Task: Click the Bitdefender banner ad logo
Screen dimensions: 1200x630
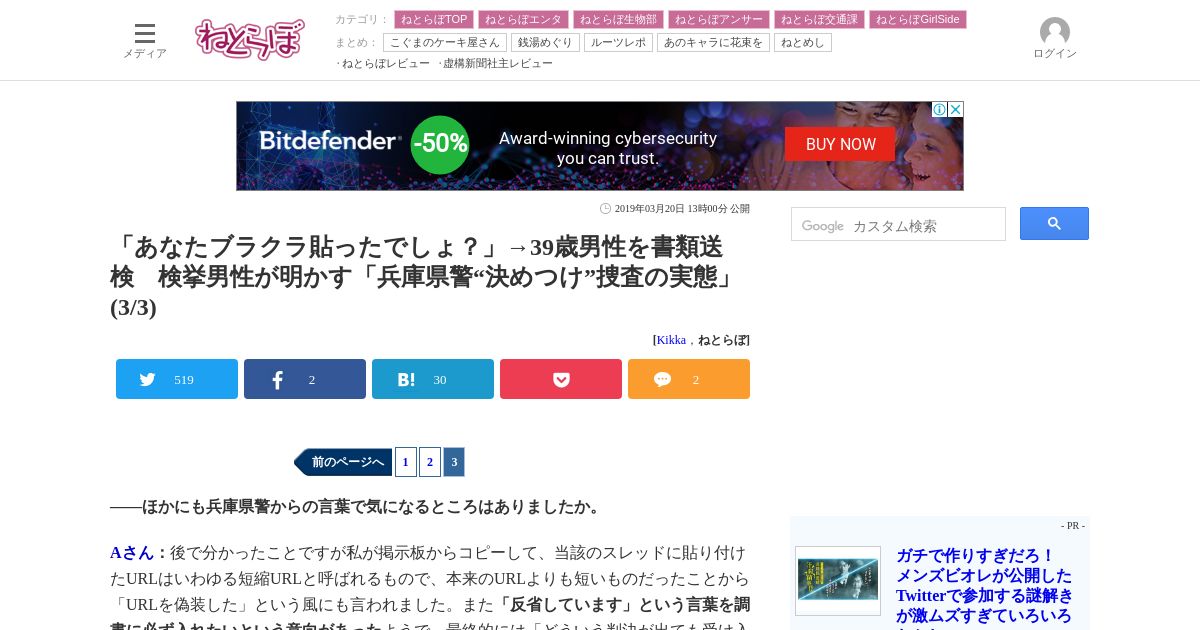Action: point(330,141)
